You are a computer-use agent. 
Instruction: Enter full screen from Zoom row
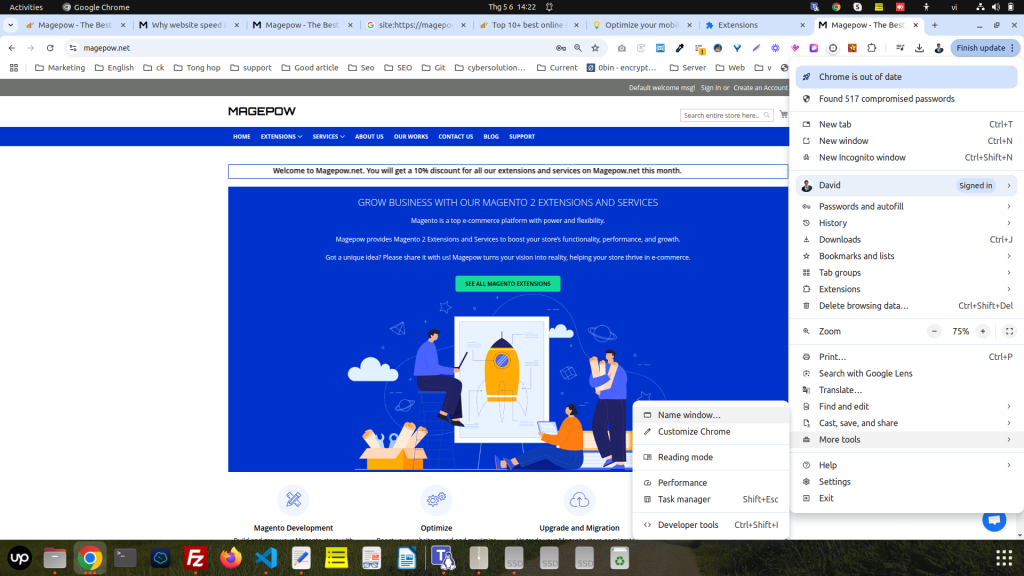[1009, 331]
